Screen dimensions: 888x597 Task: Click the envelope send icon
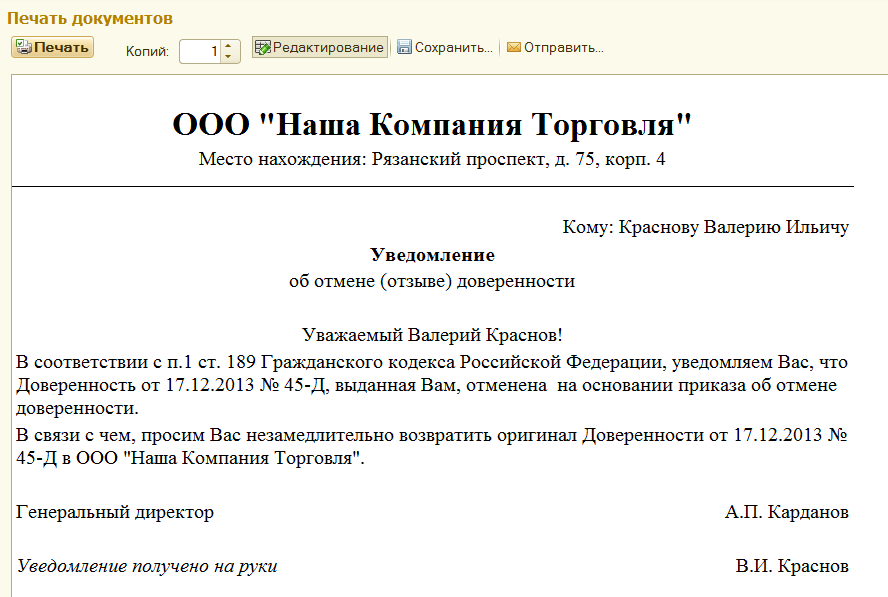click(514, 47)
